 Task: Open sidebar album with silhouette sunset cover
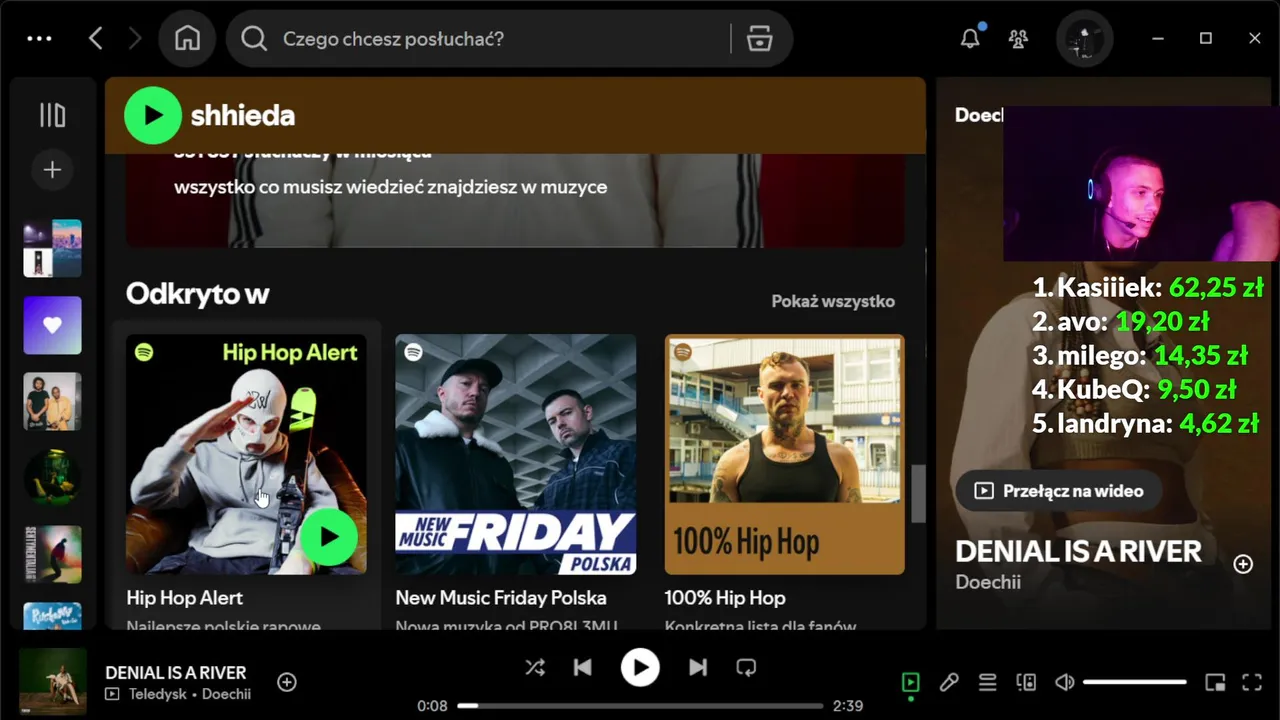pos(52,555)
